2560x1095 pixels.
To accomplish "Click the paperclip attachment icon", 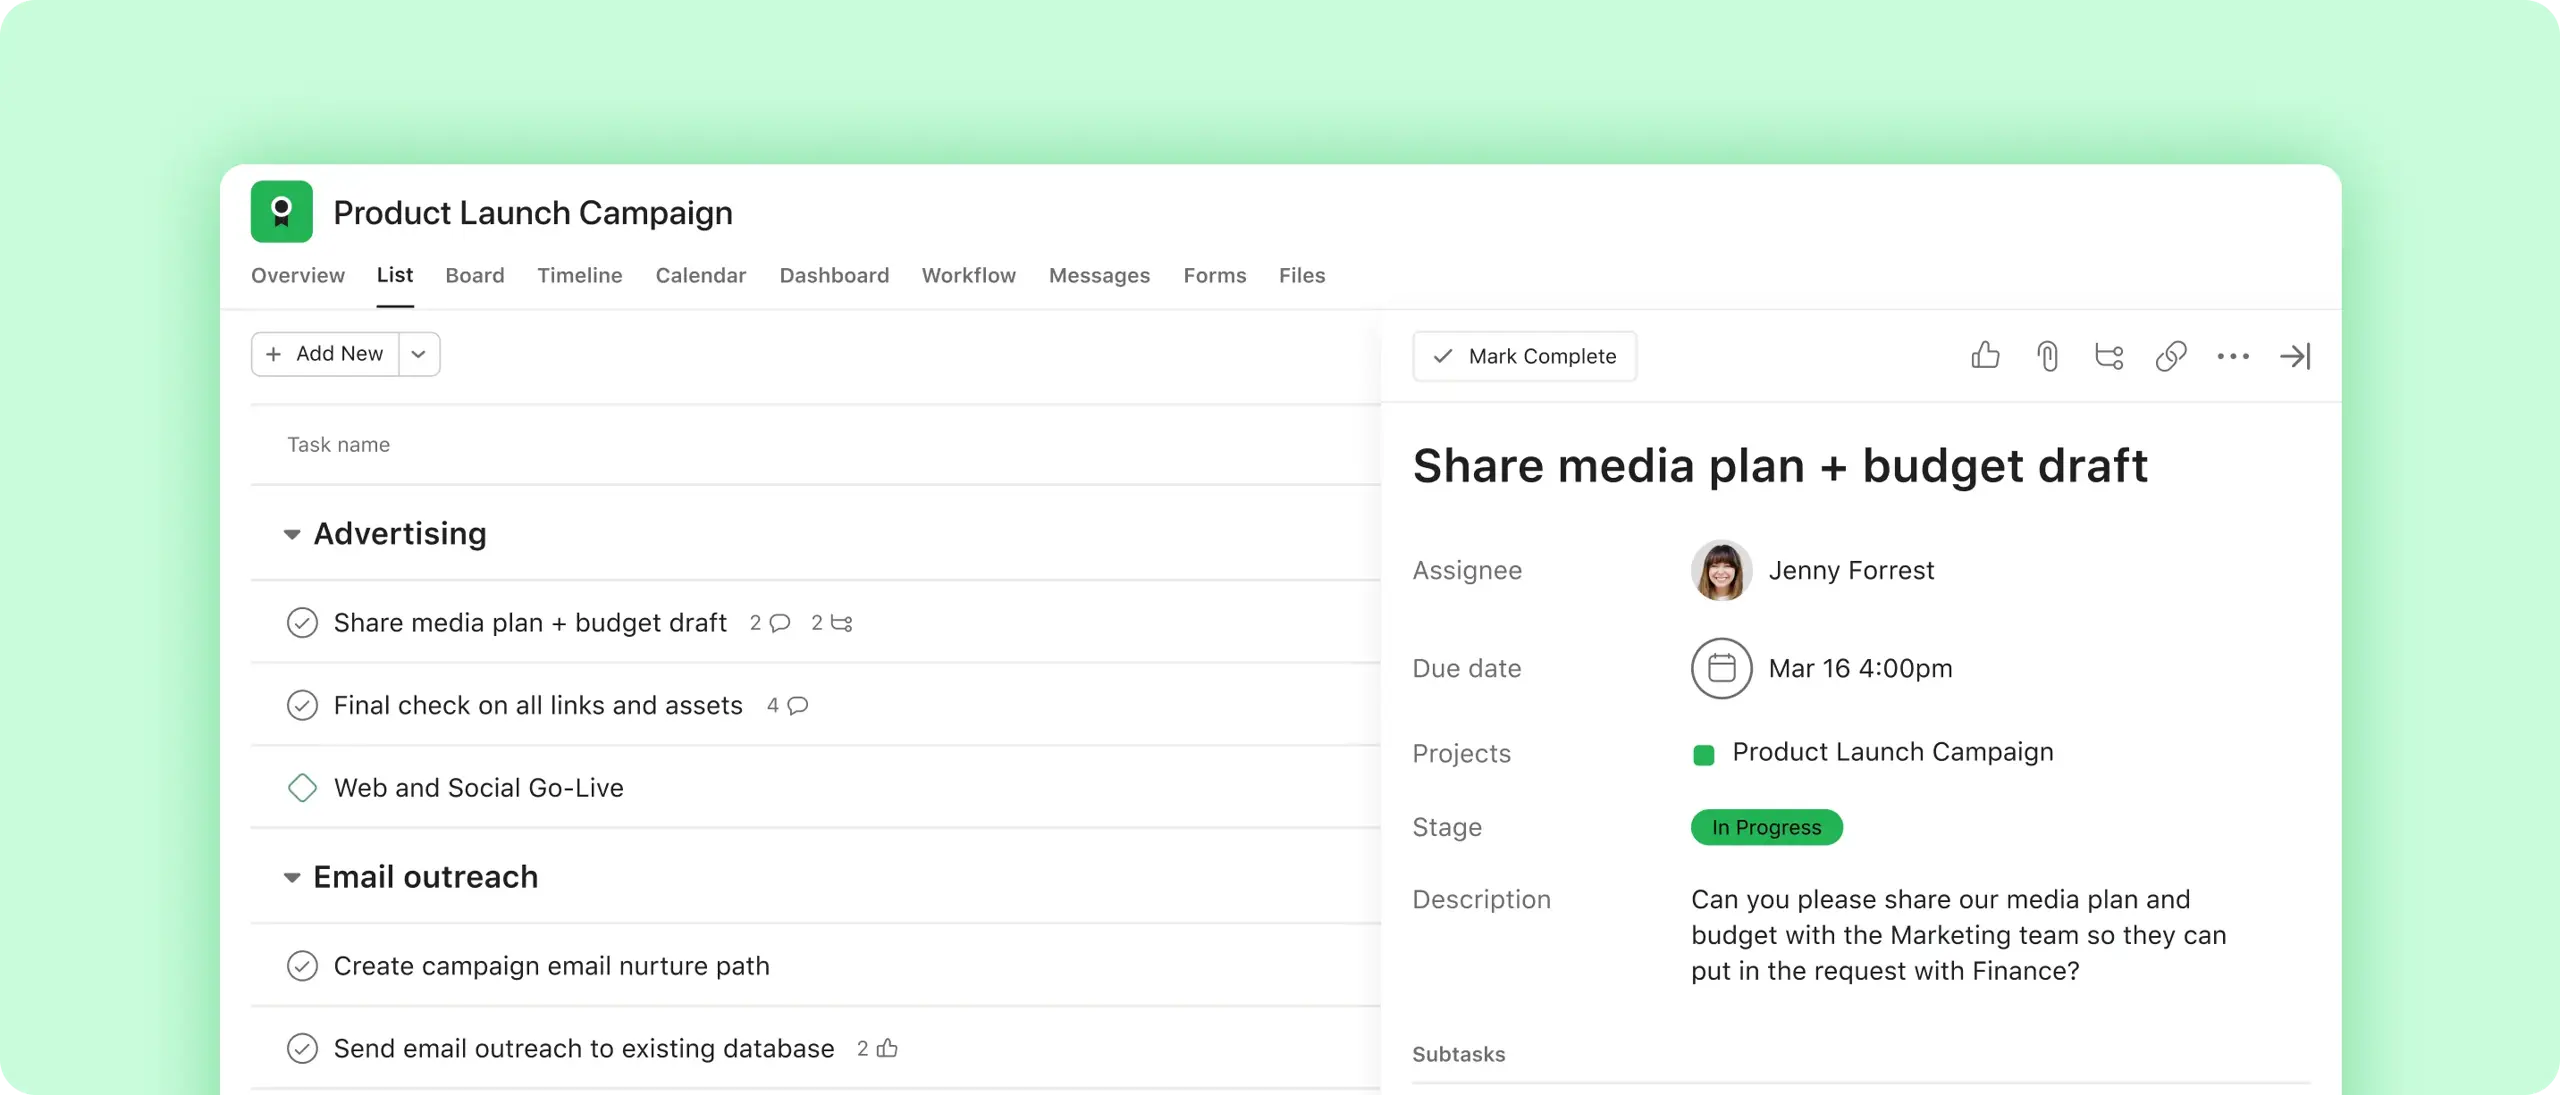I will click(2047, 356).
